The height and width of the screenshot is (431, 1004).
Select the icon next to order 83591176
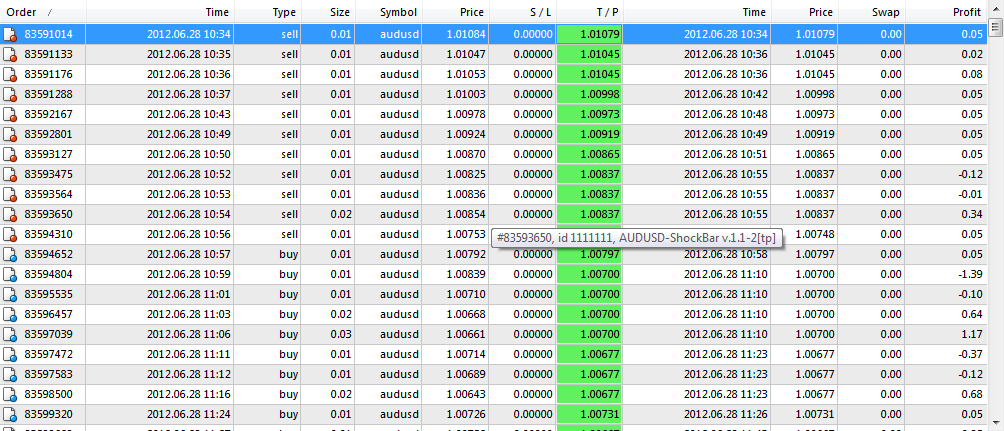click(10, 75)
